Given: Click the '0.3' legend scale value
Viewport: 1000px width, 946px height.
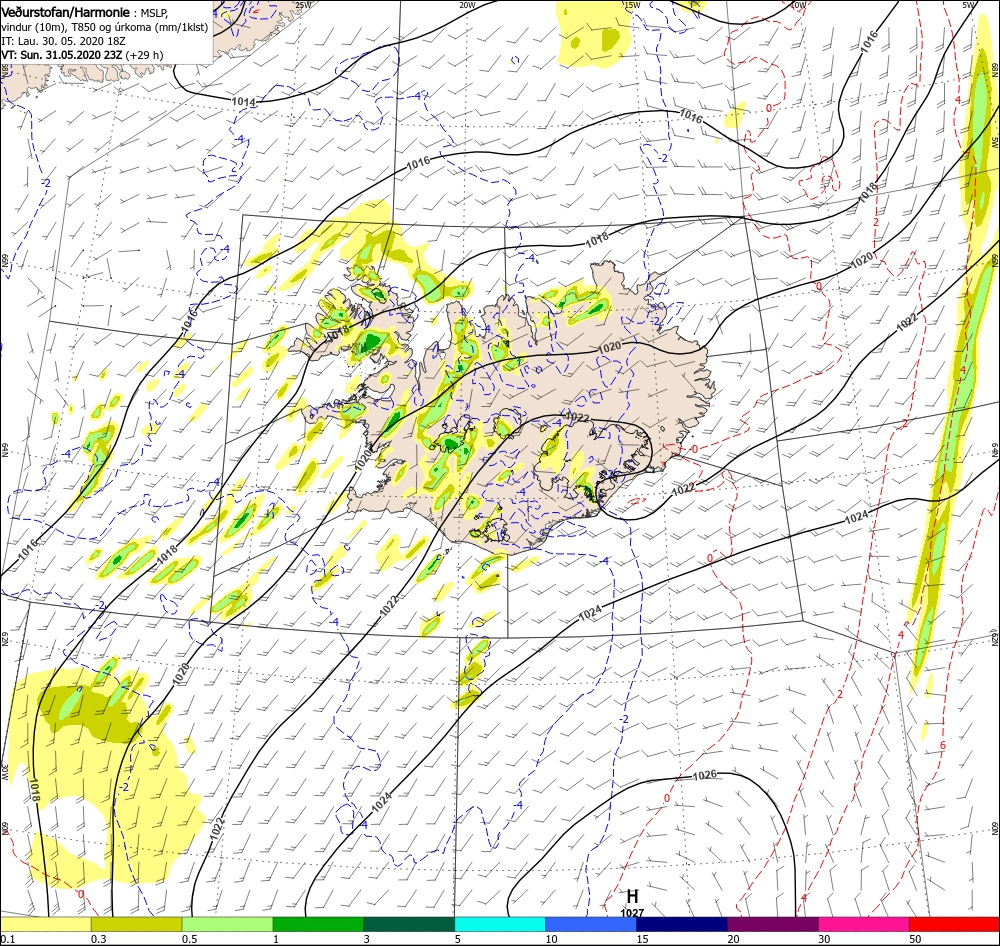Looking at the screenshot, I should [x=98, y=939].
